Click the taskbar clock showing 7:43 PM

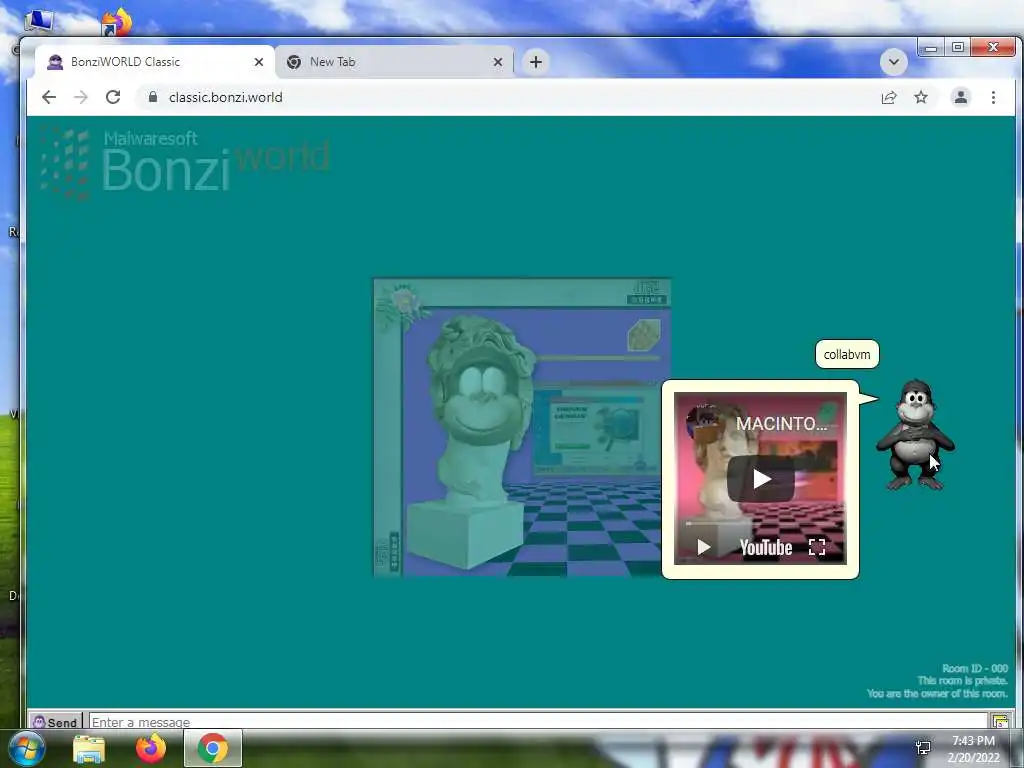[x=973, y=749]
